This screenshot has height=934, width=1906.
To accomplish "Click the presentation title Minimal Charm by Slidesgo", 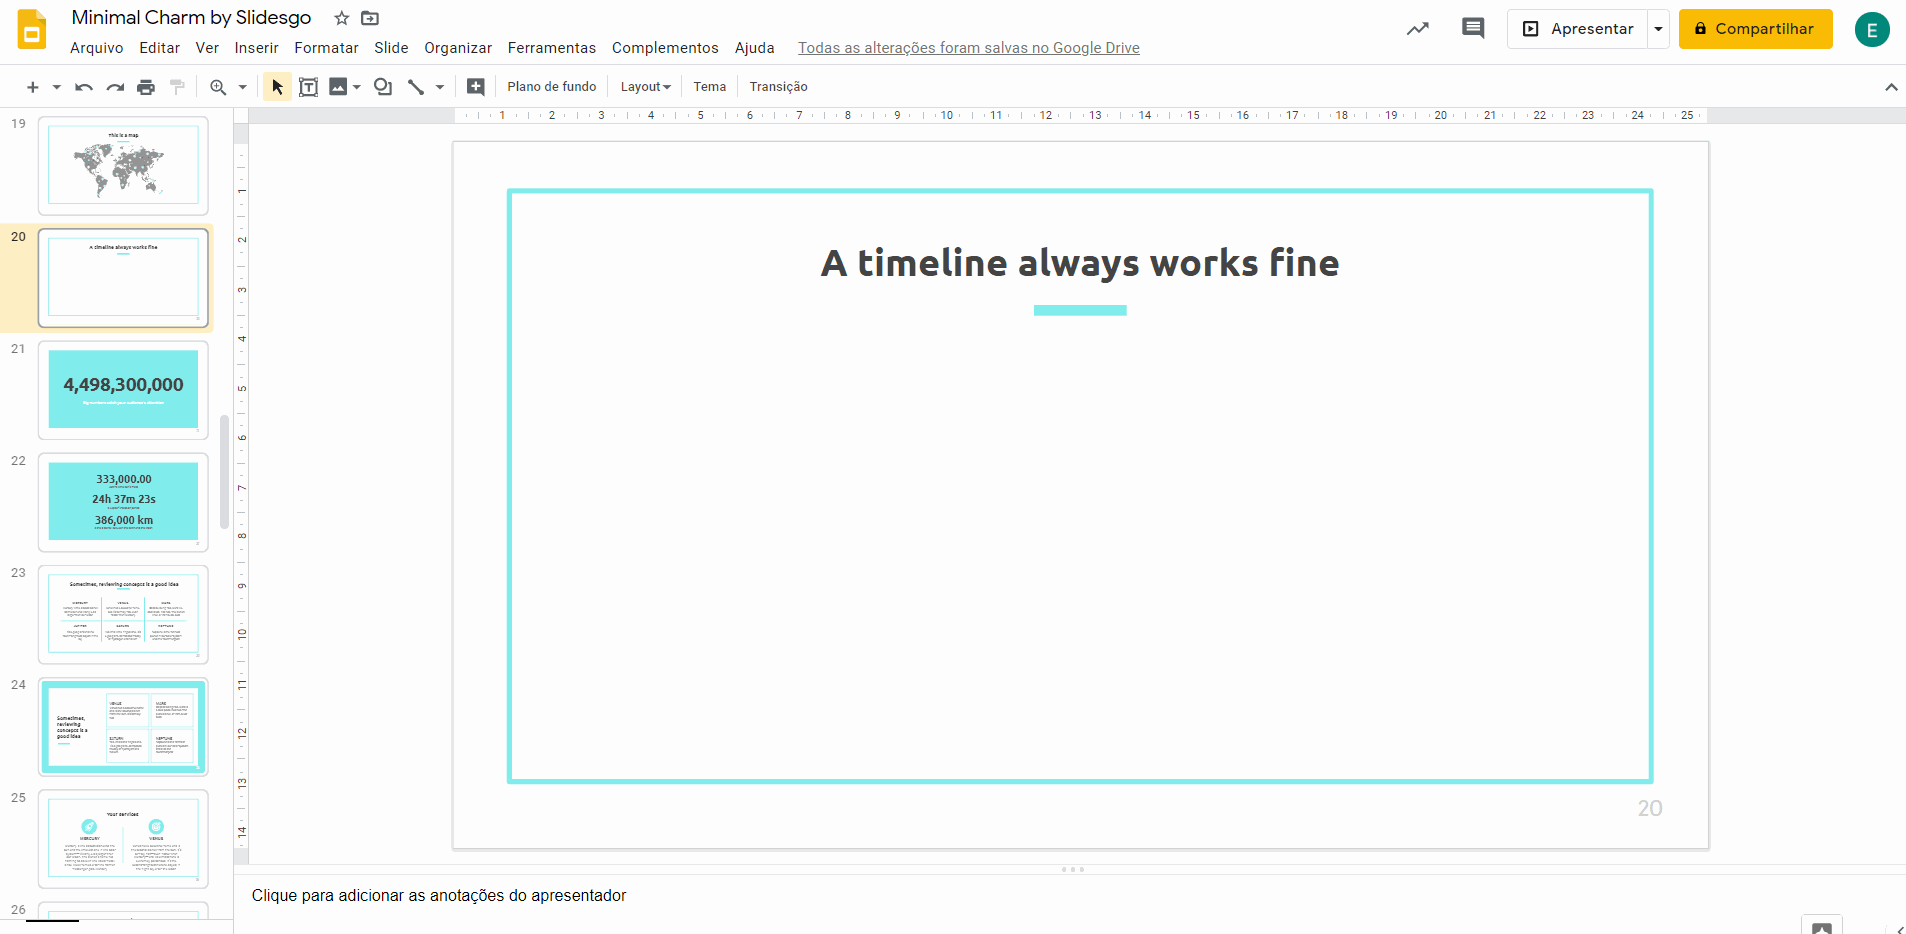I will (191, 18).
